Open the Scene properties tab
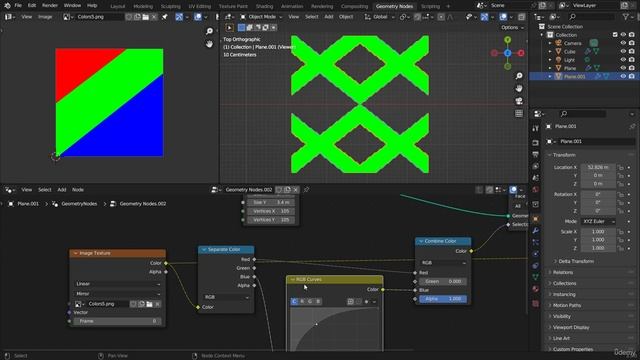Image resolution: width=640 pixels, height=360 pixels. [536, 178]
